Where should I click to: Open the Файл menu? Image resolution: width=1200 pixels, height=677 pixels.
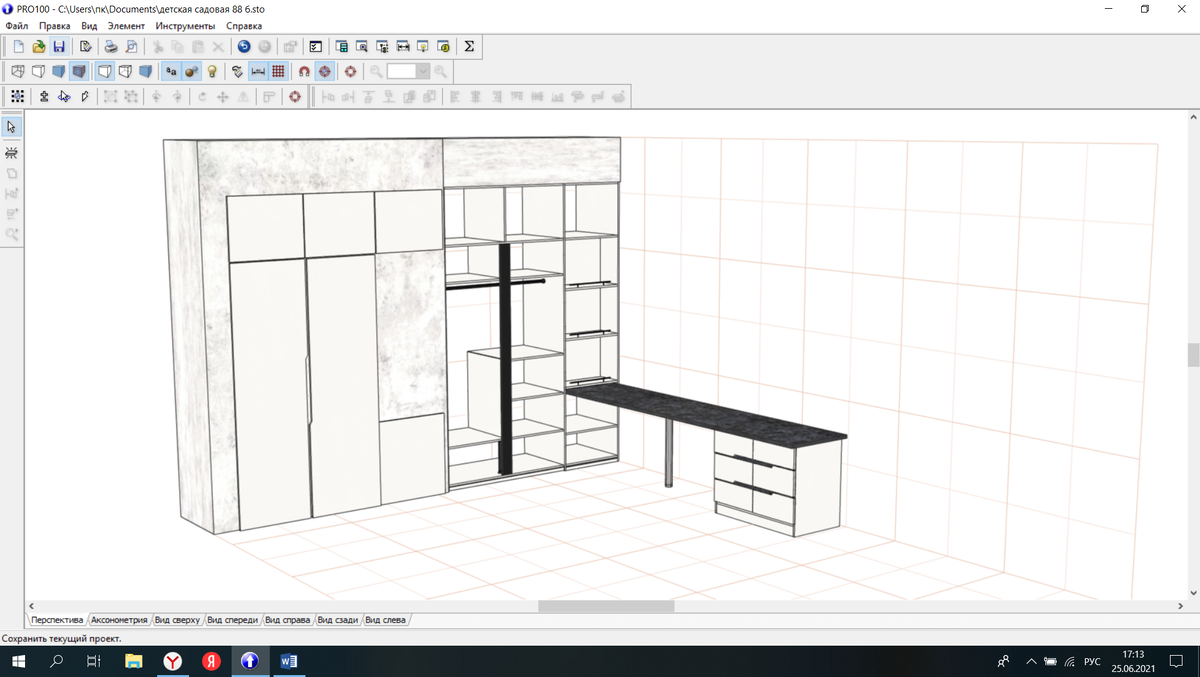coord(16,26)
